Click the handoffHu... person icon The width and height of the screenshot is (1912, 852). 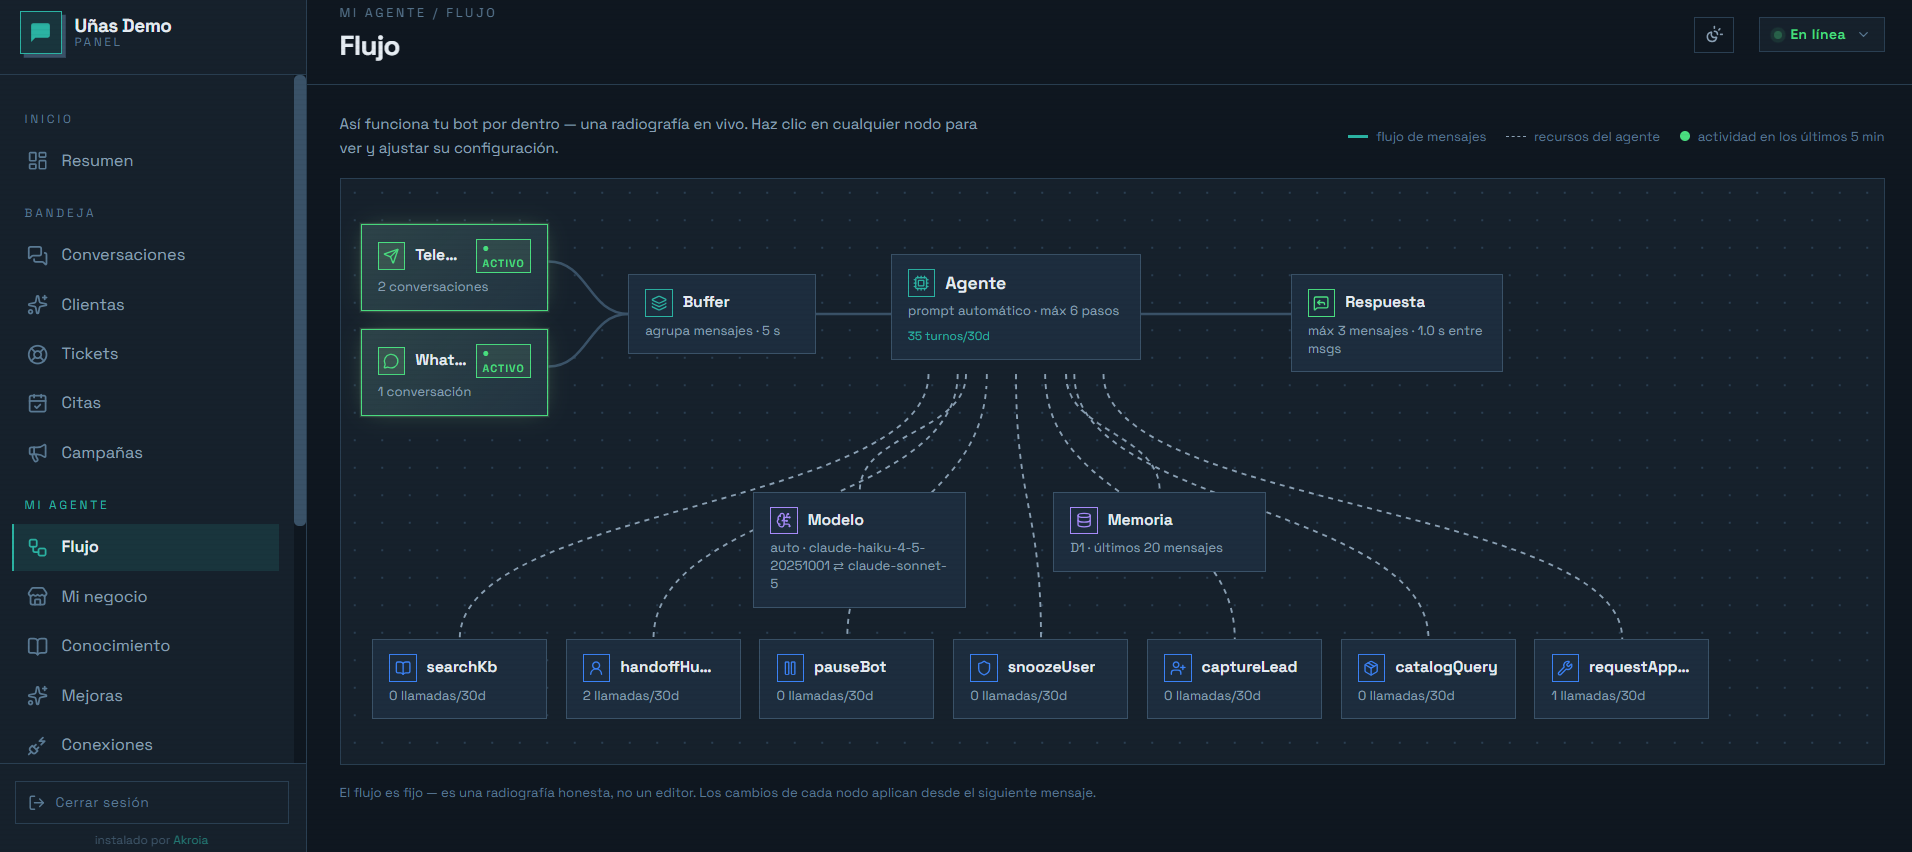(x=596, y=667)
